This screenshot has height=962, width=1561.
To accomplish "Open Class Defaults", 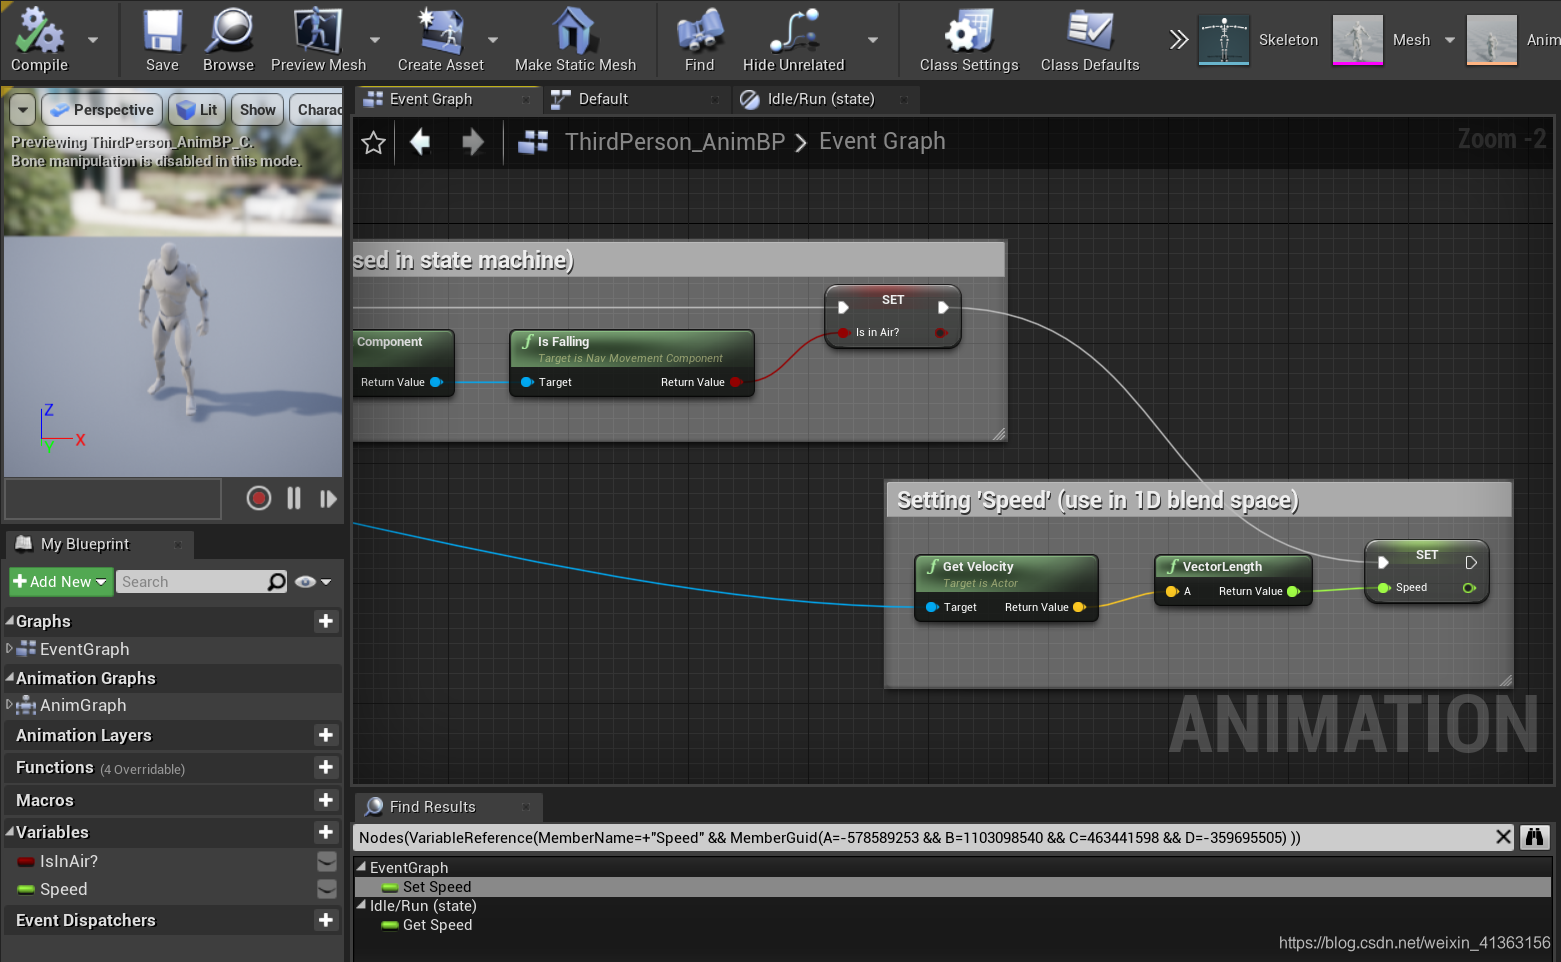I will 1090,40.
